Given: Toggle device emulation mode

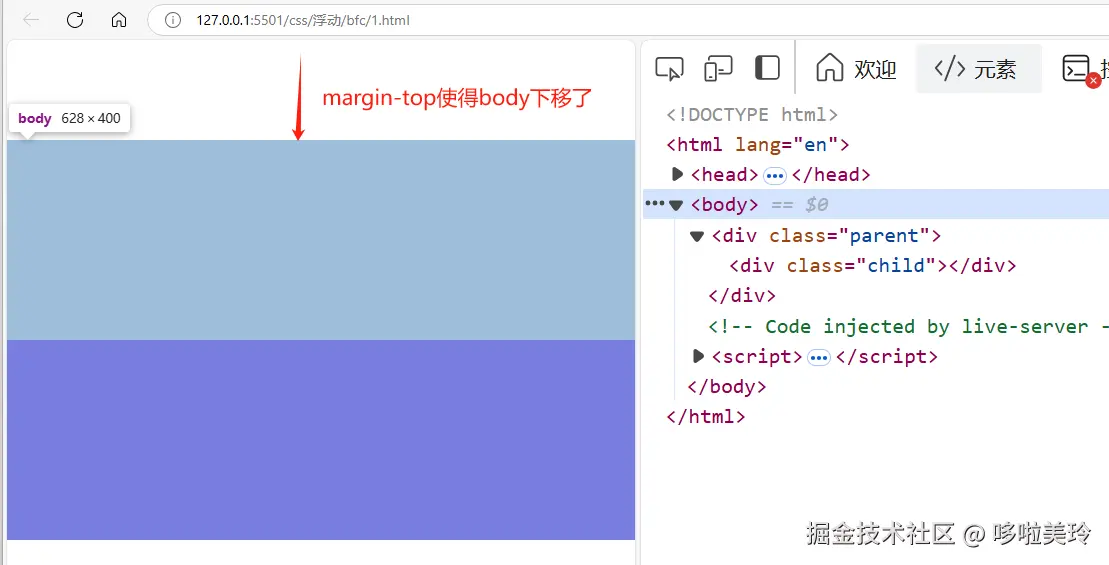Looking at the screenshot, I should click(x=718, y=69).
